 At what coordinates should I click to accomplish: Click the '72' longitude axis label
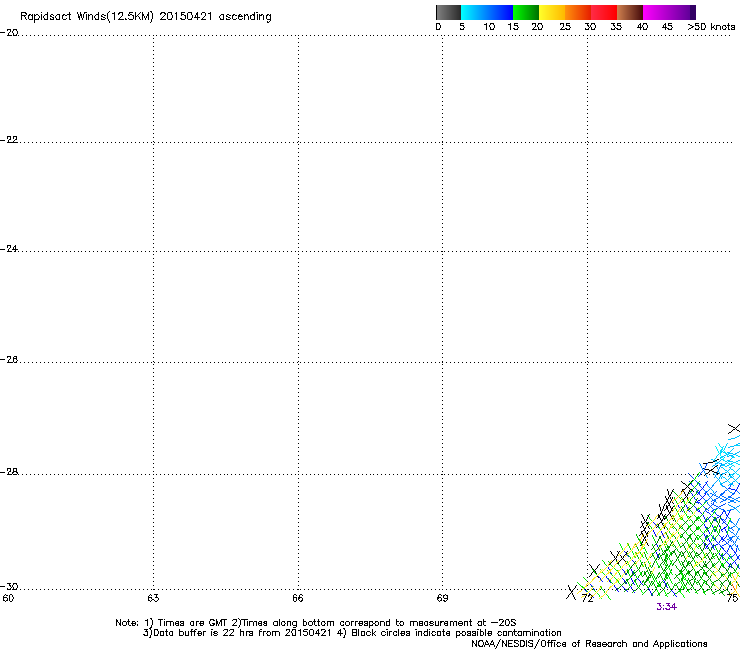[587, 599]
